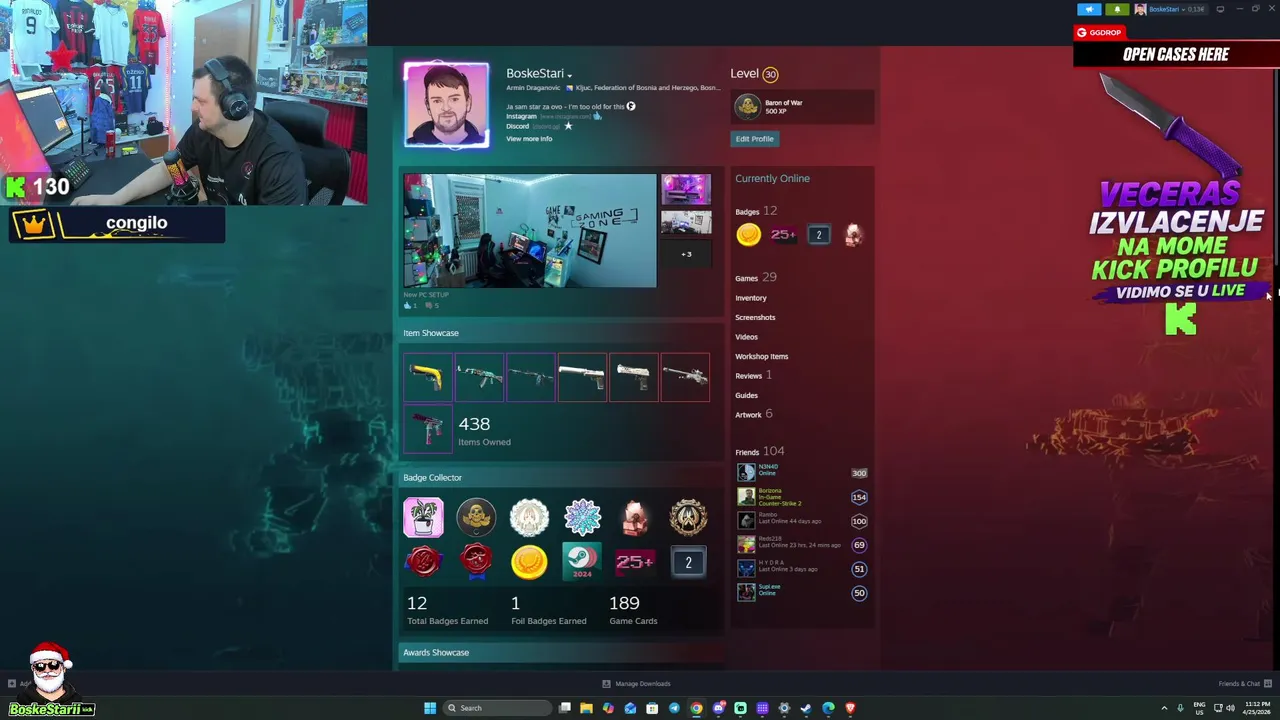Open the gold coin badge in Badge Collector

point(529,562)
